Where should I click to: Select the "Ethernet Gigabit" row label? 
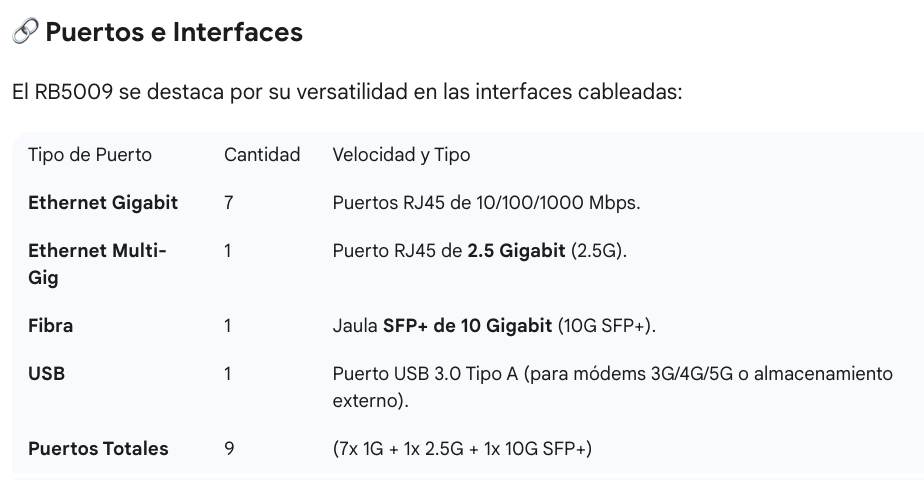(x=103, y=203)
